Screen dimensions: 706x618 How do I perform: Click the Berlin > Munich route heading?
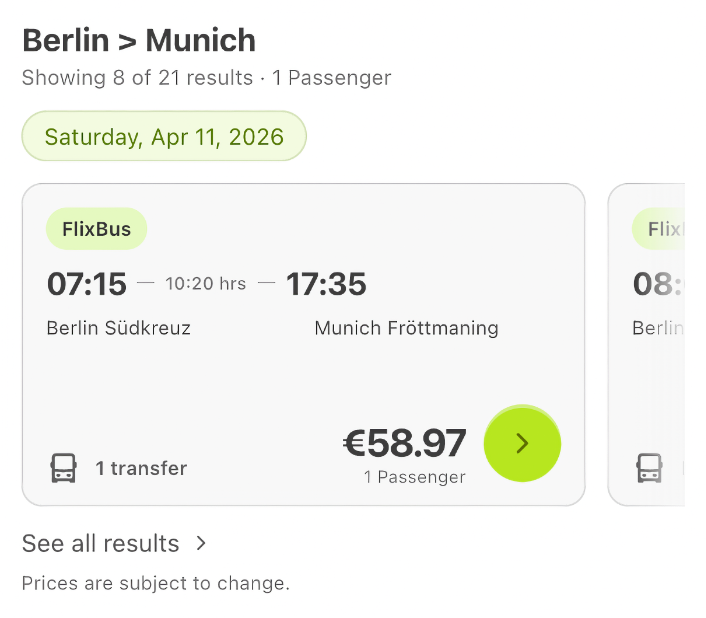pyautogui.click(x=139, y=40)
